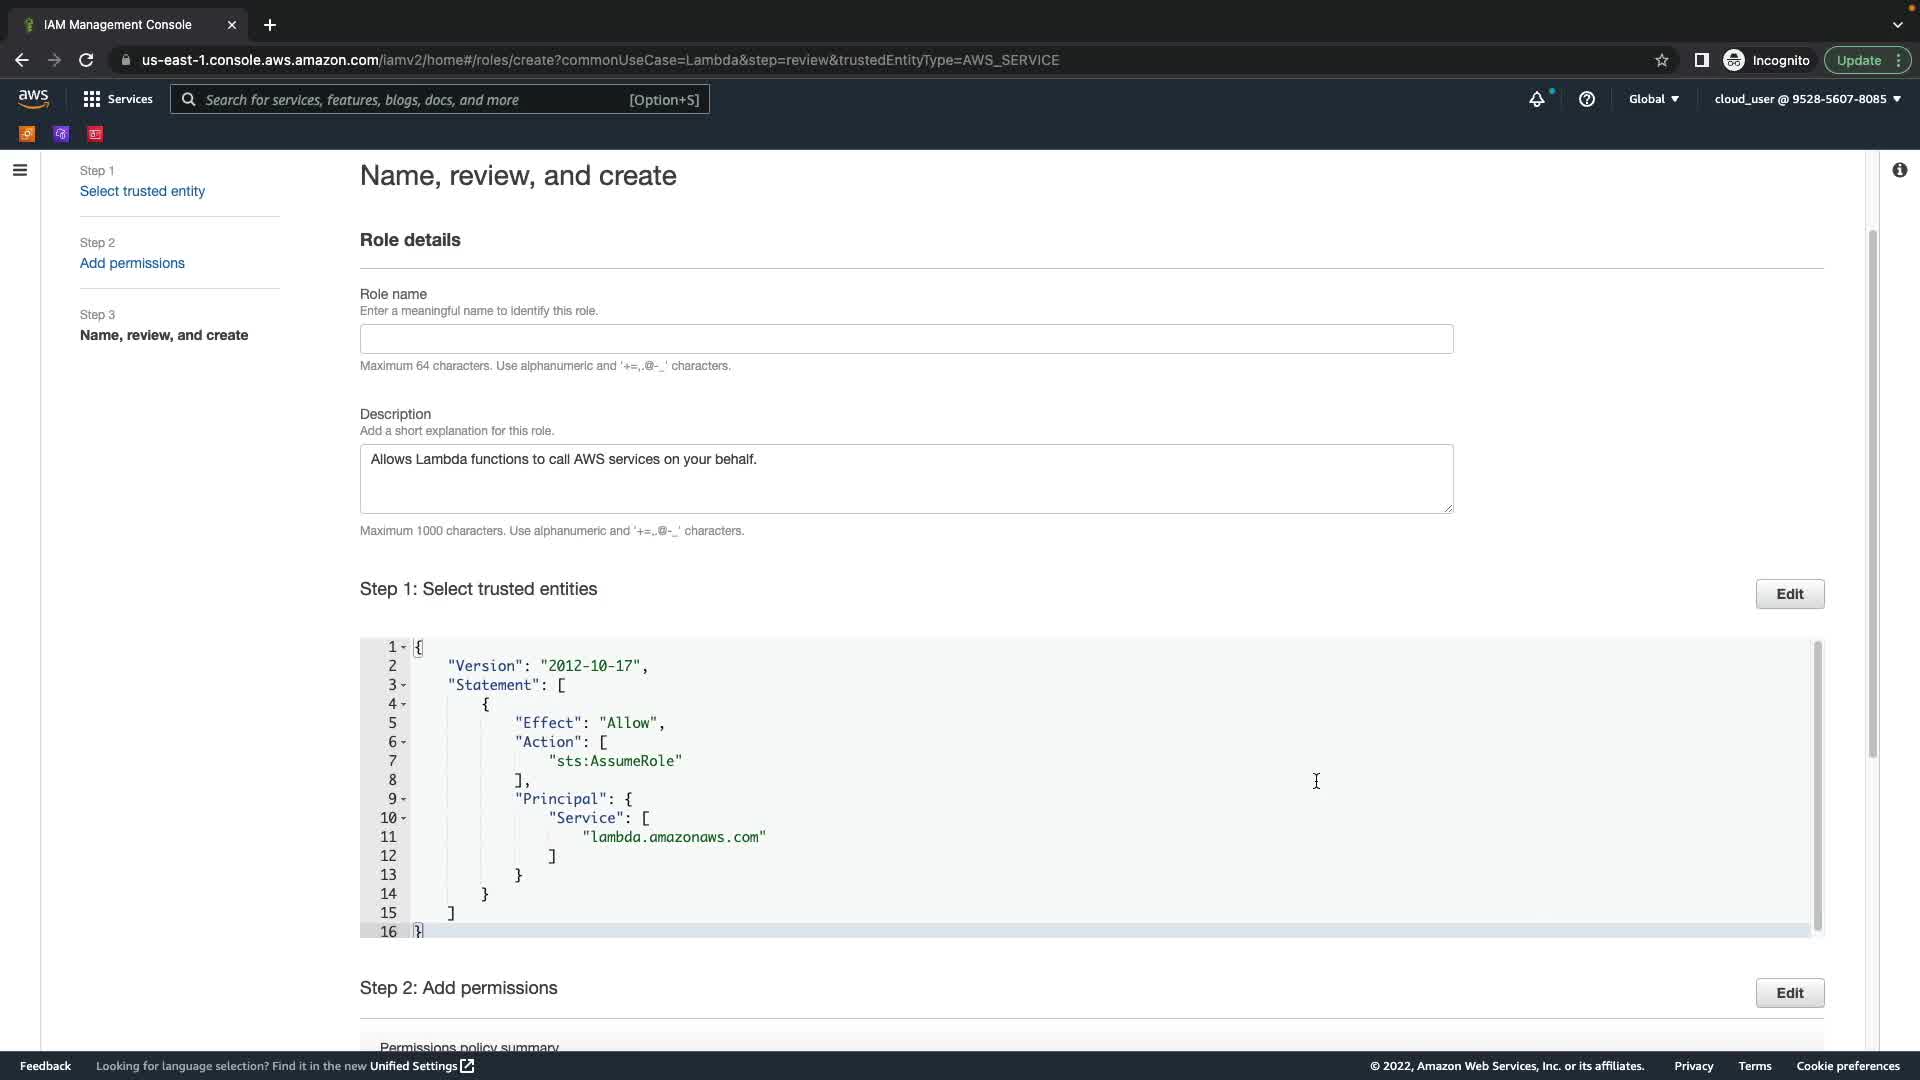The width and height of the screenshot is (1920, 1080).
Task: Bookmark this page with the star icon
Action: pos(1662,60)
